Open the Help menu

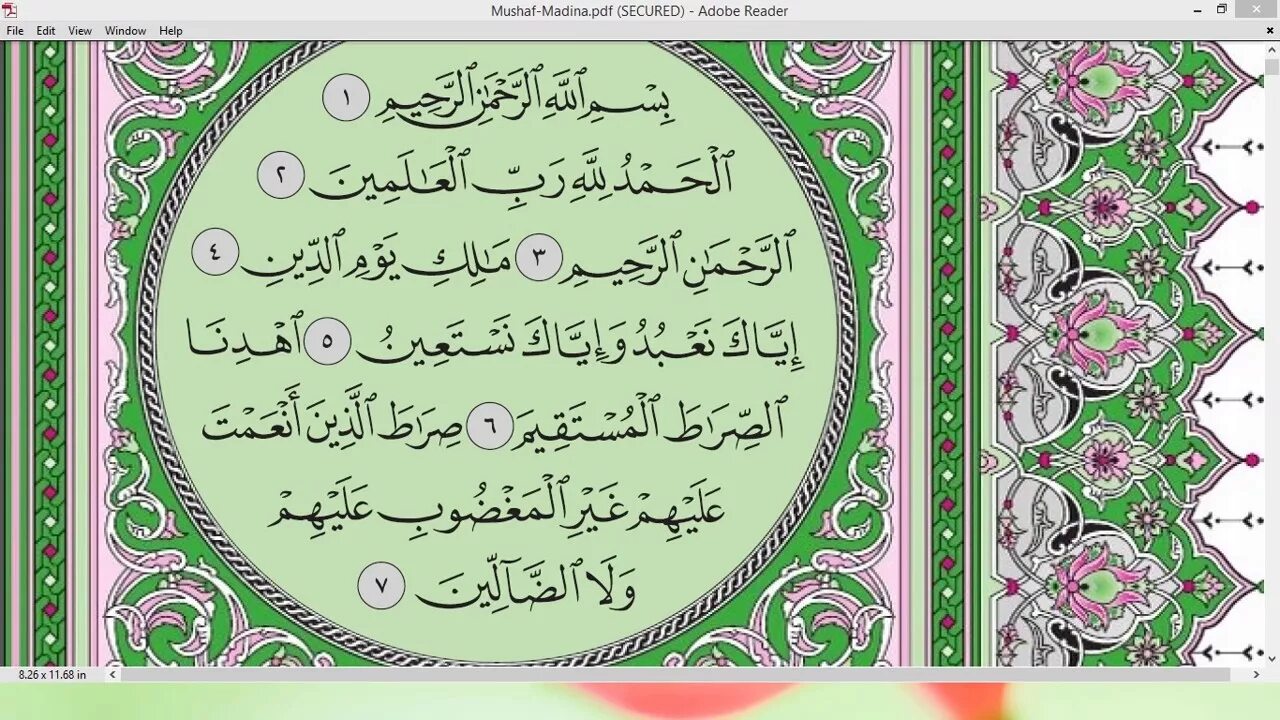[171, 31]
